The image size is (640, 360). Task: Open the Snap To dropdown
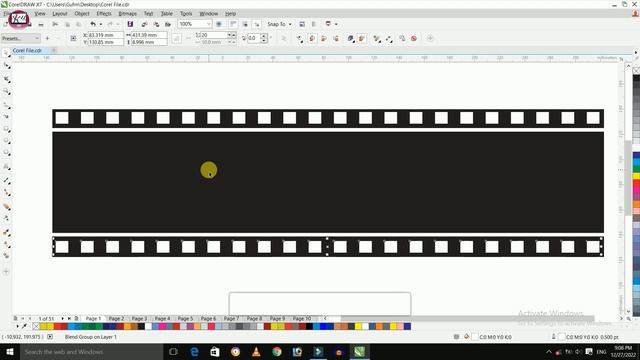280,24
